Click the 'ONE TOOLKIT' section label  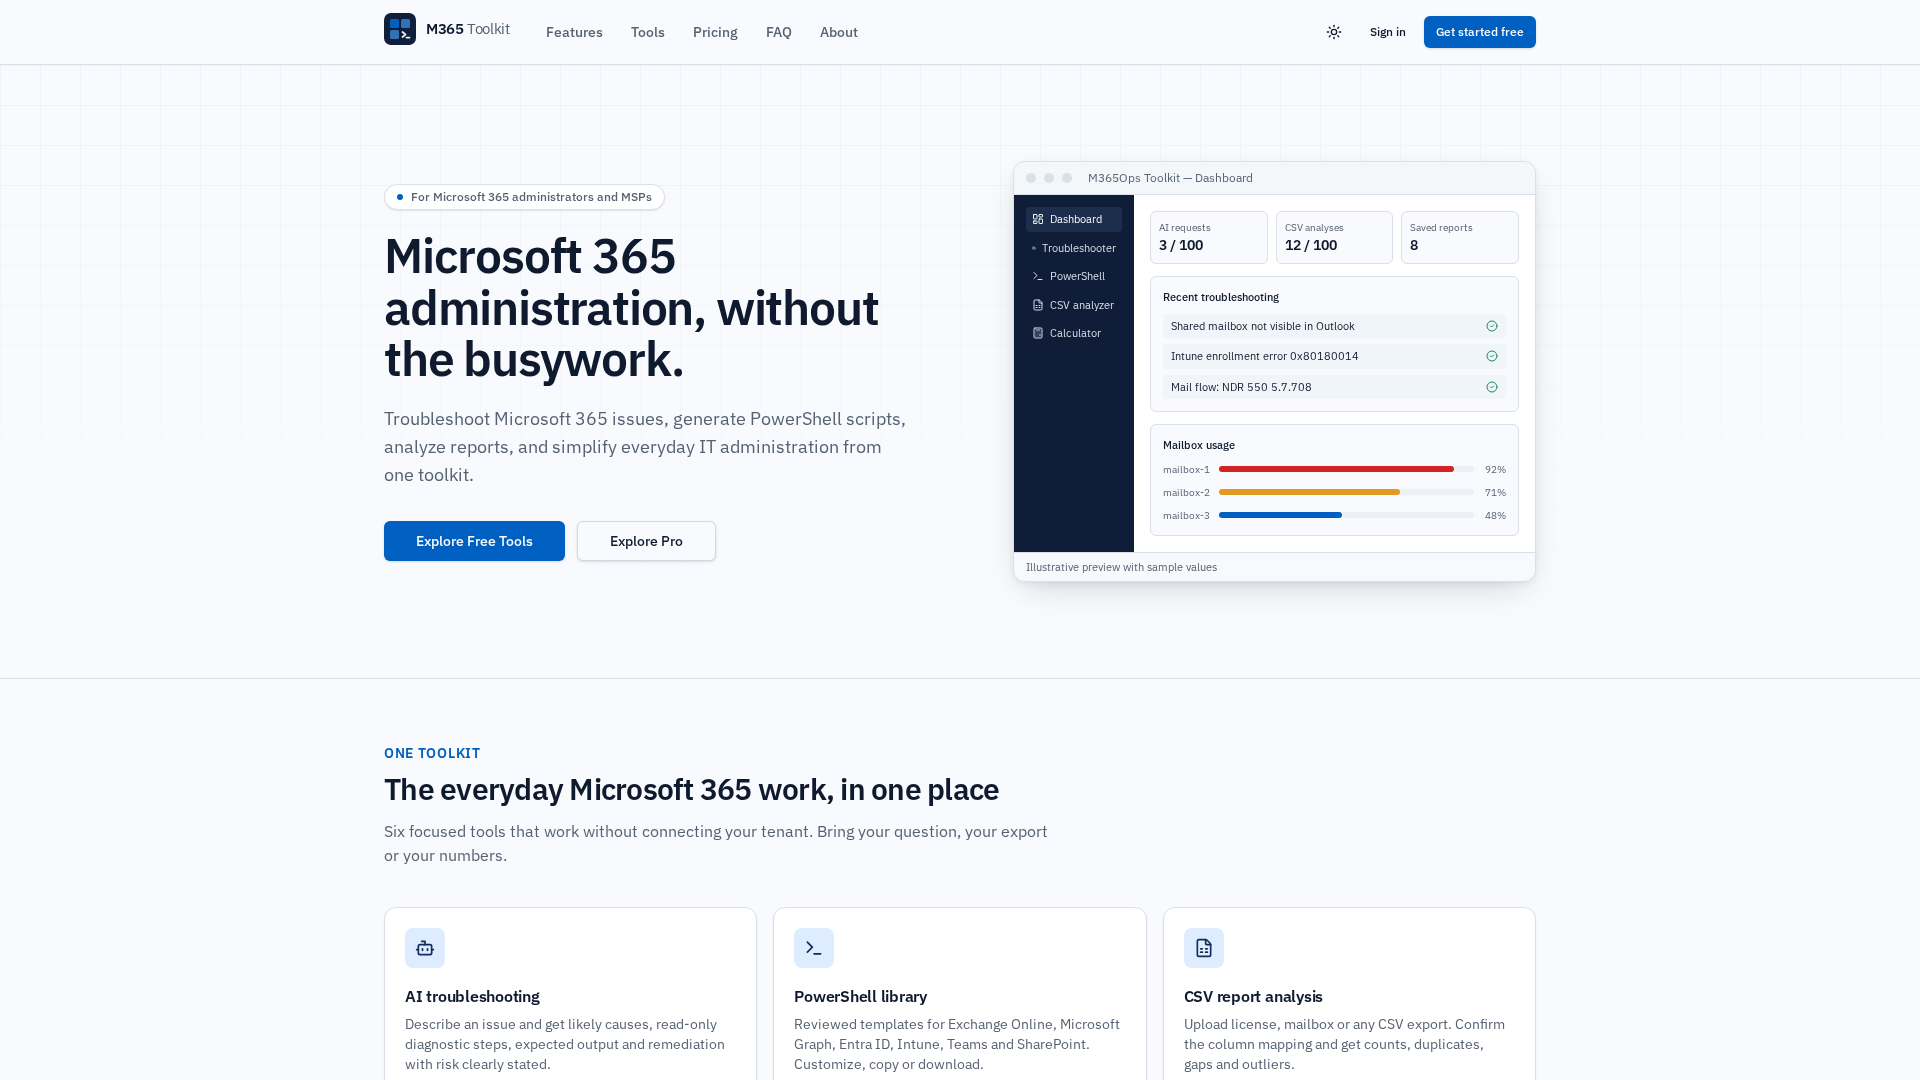click(432, 753)
